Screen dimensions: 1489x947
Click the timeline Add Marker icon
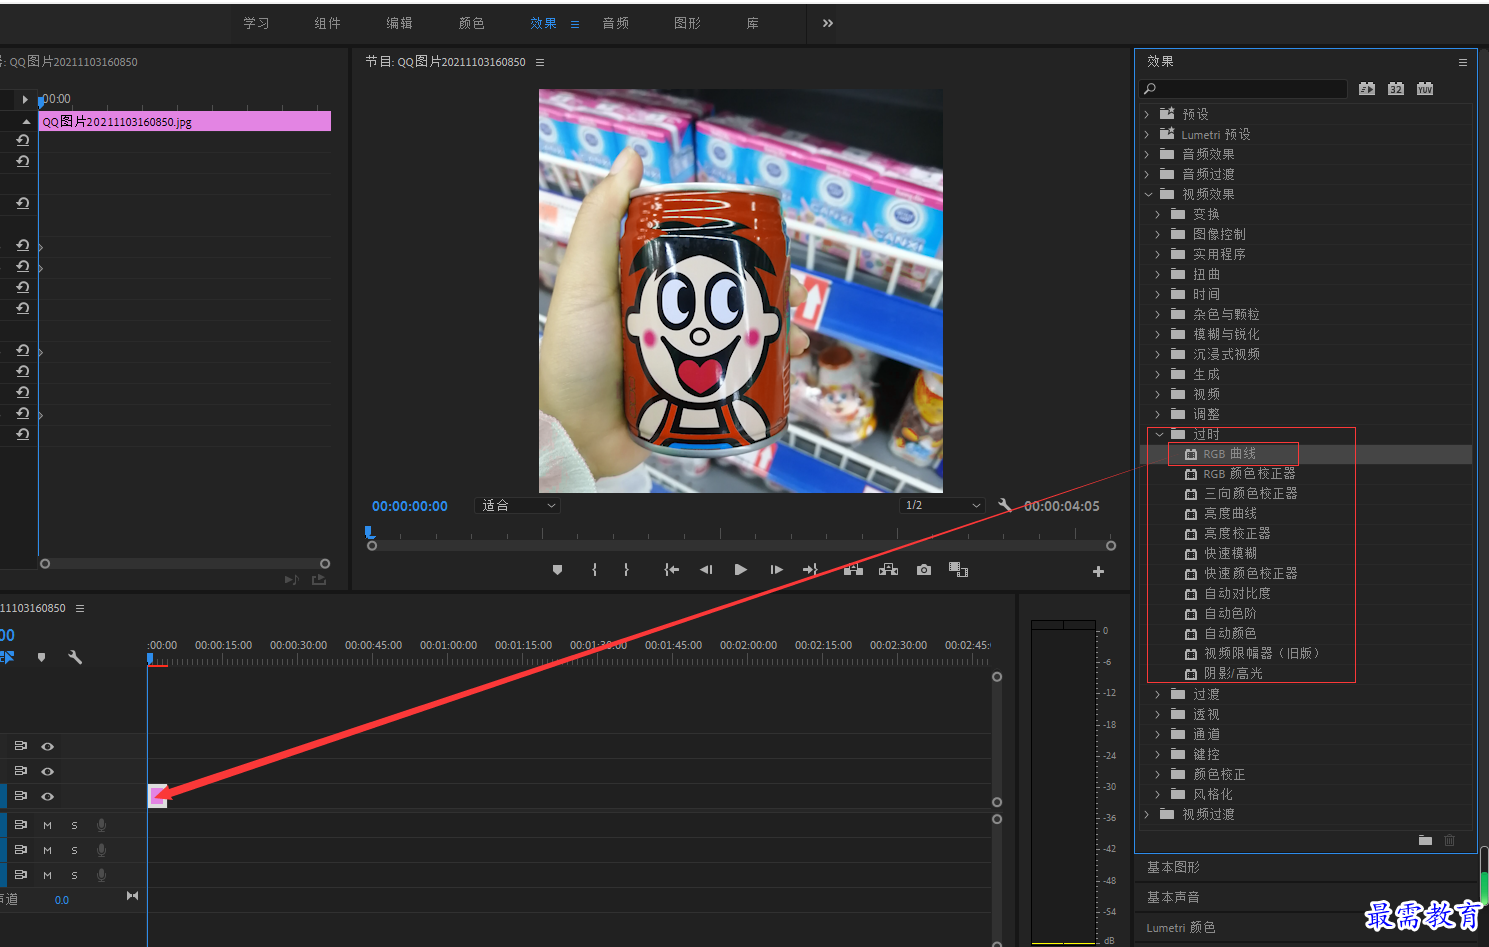pos(41,657)
